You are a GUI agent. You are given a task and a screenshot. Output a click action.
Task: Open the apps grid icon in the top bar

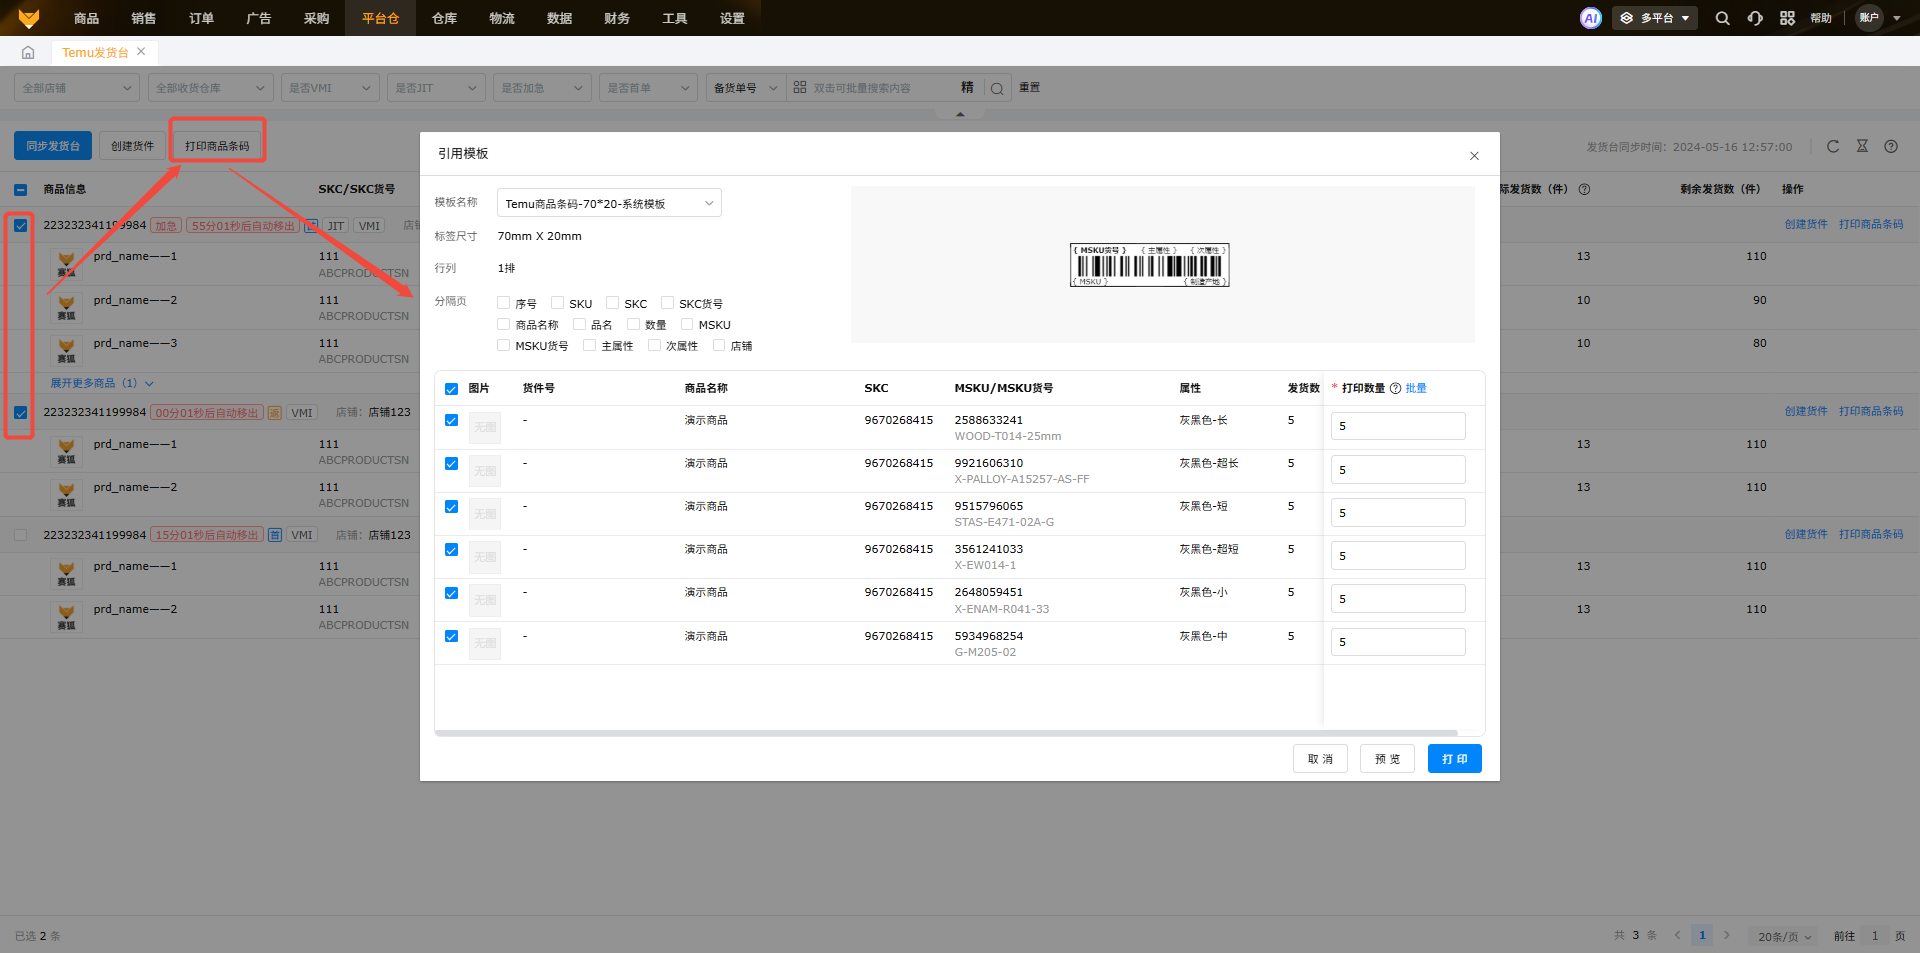pos(1788,18)
